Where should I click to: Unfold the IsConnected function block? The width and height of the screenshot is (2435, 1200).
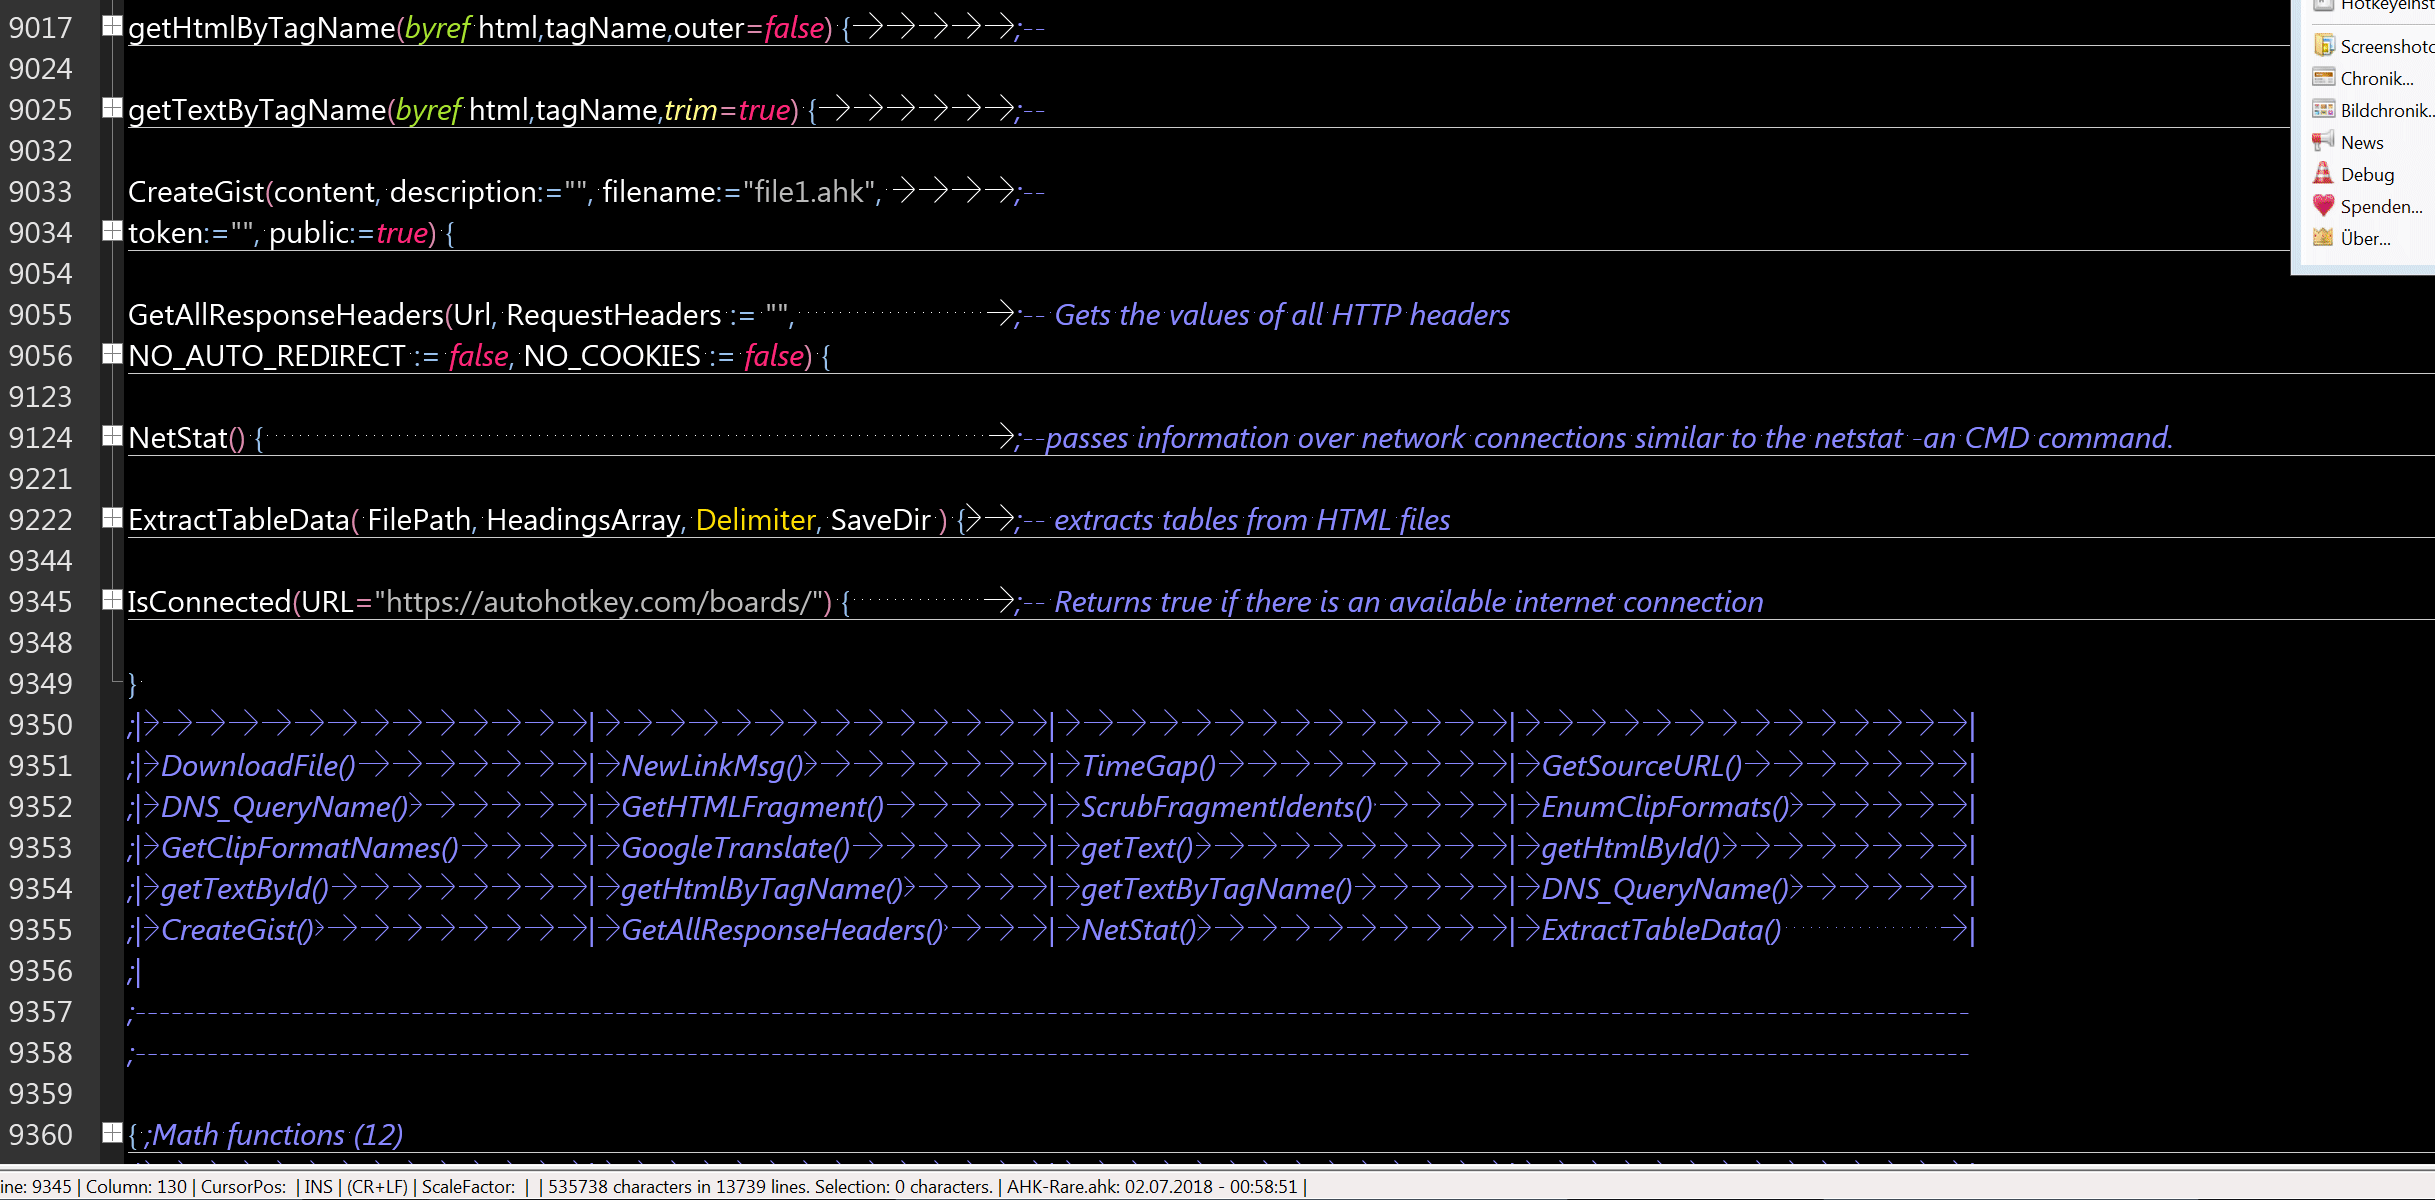(112, 600)
